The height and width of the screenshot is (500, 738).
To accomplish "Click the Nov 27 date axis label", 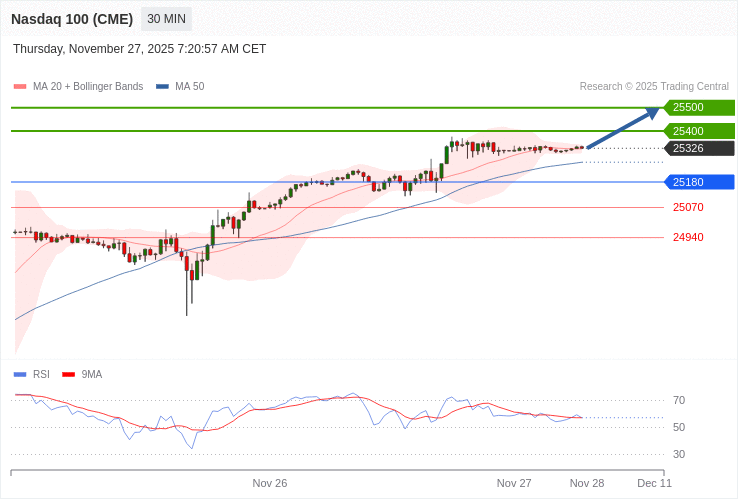I will tap(514, 484).
